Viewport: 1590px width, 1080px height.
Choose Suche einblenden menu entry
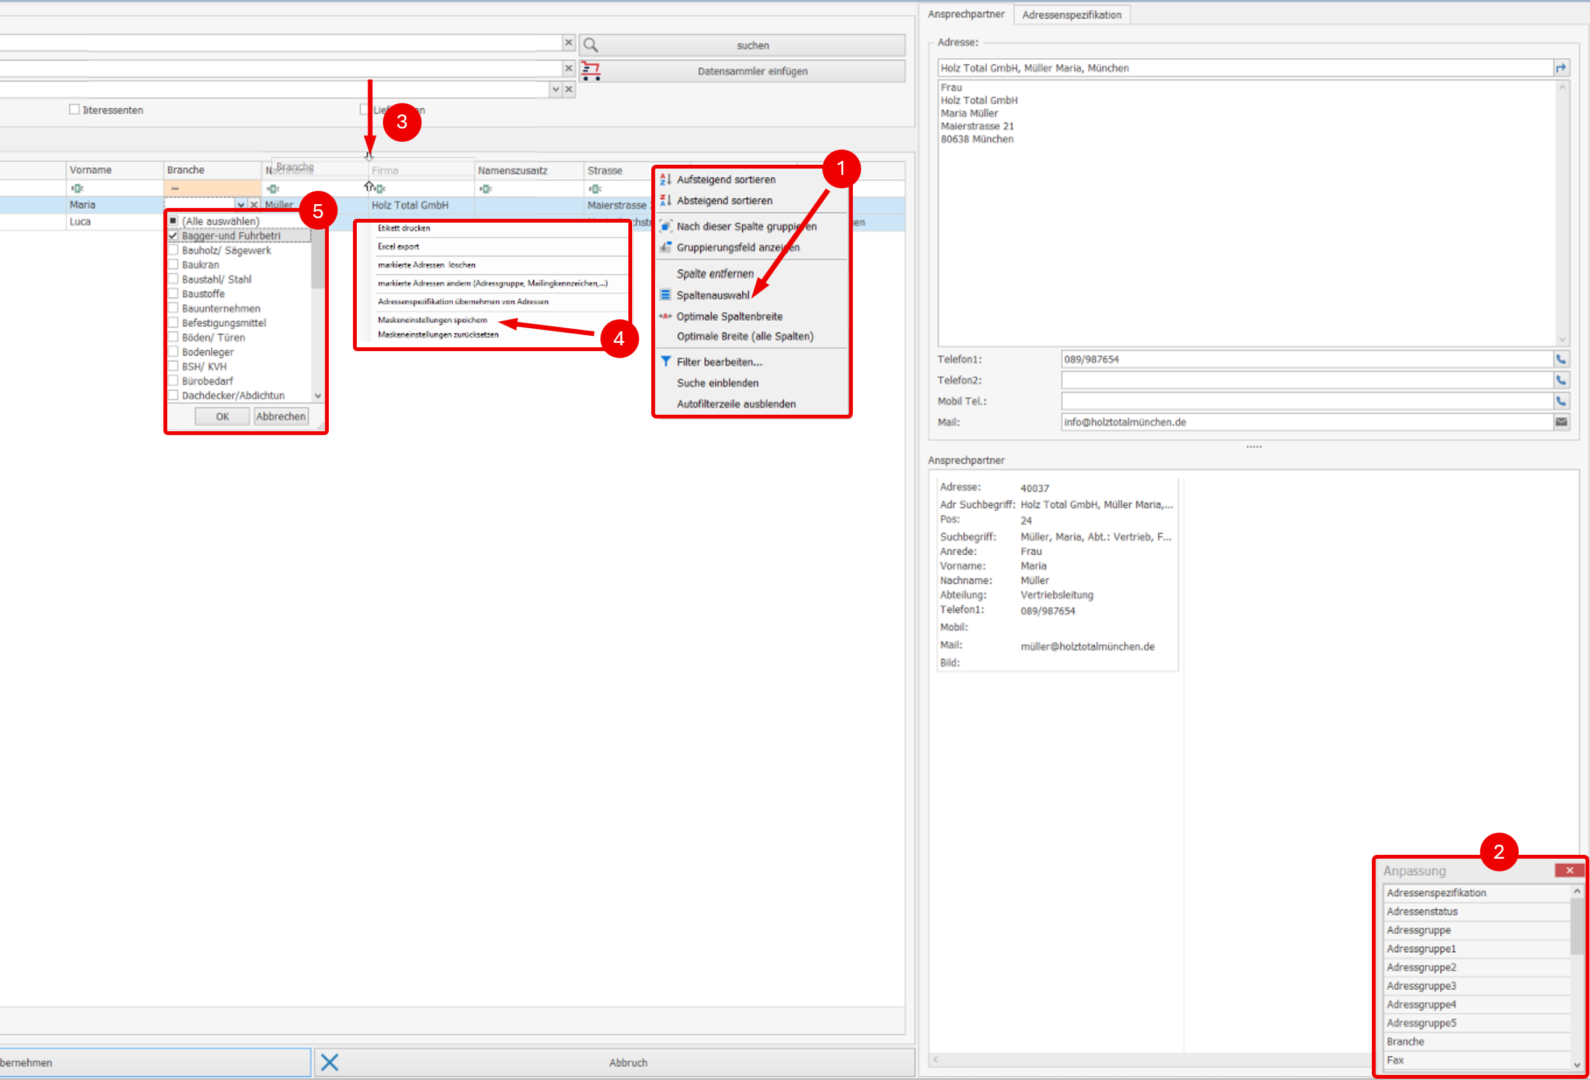point(717,383)
